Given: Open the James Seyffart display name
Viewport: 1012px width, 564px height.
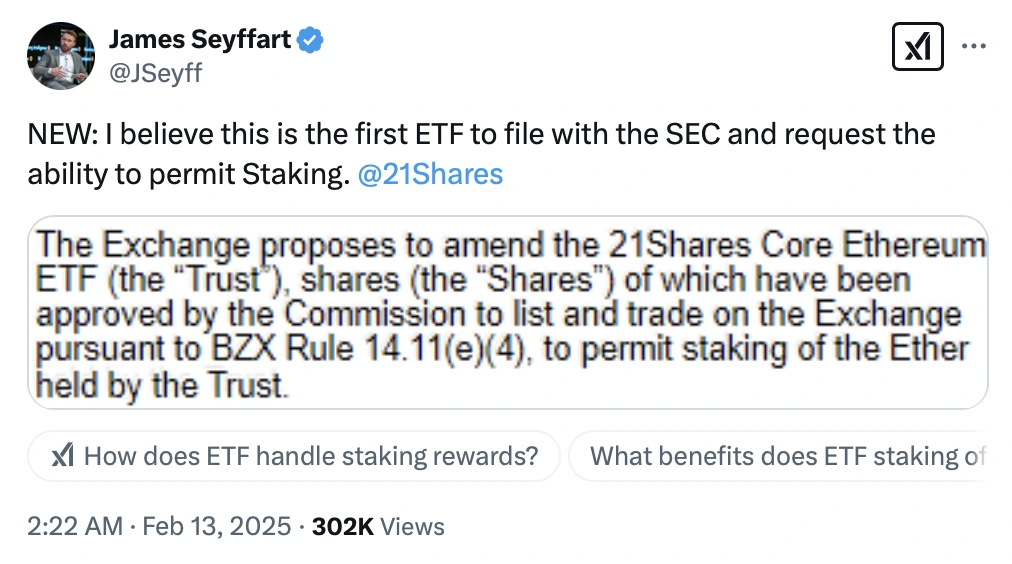Looking at the screenshot, I should 199,39.
